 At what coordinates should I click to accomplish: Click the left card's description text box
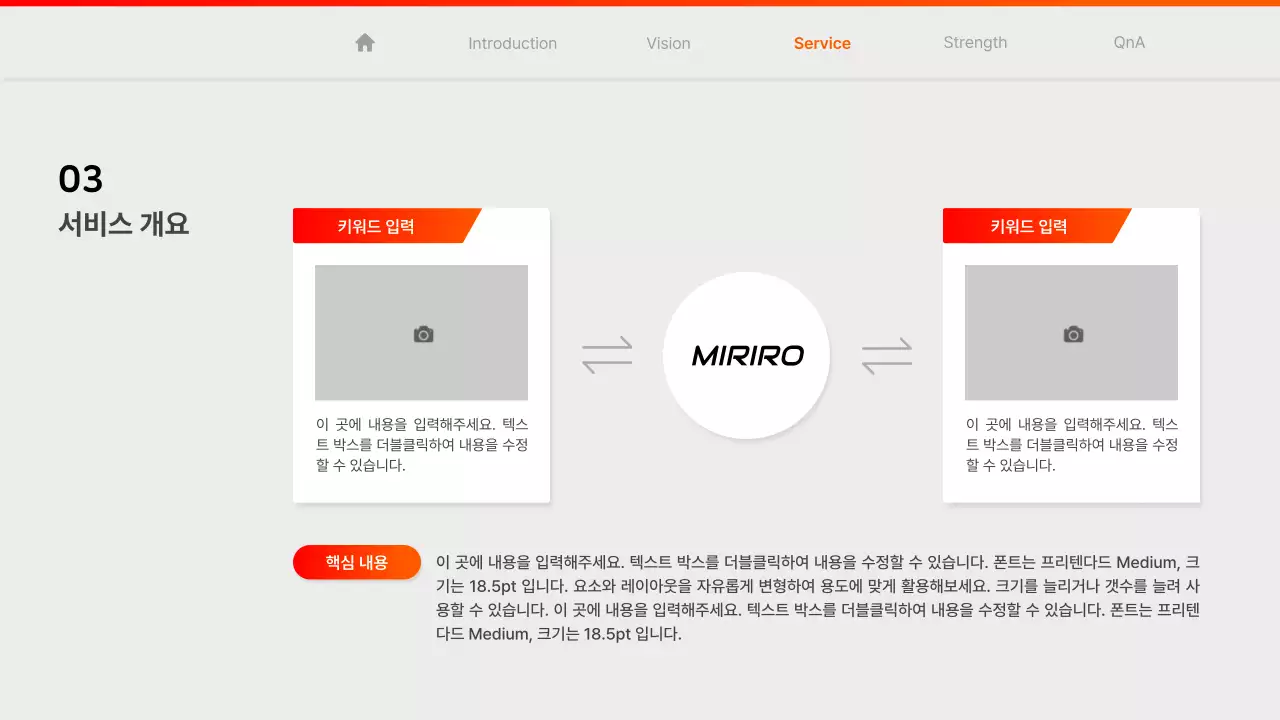tap(421, 444)
